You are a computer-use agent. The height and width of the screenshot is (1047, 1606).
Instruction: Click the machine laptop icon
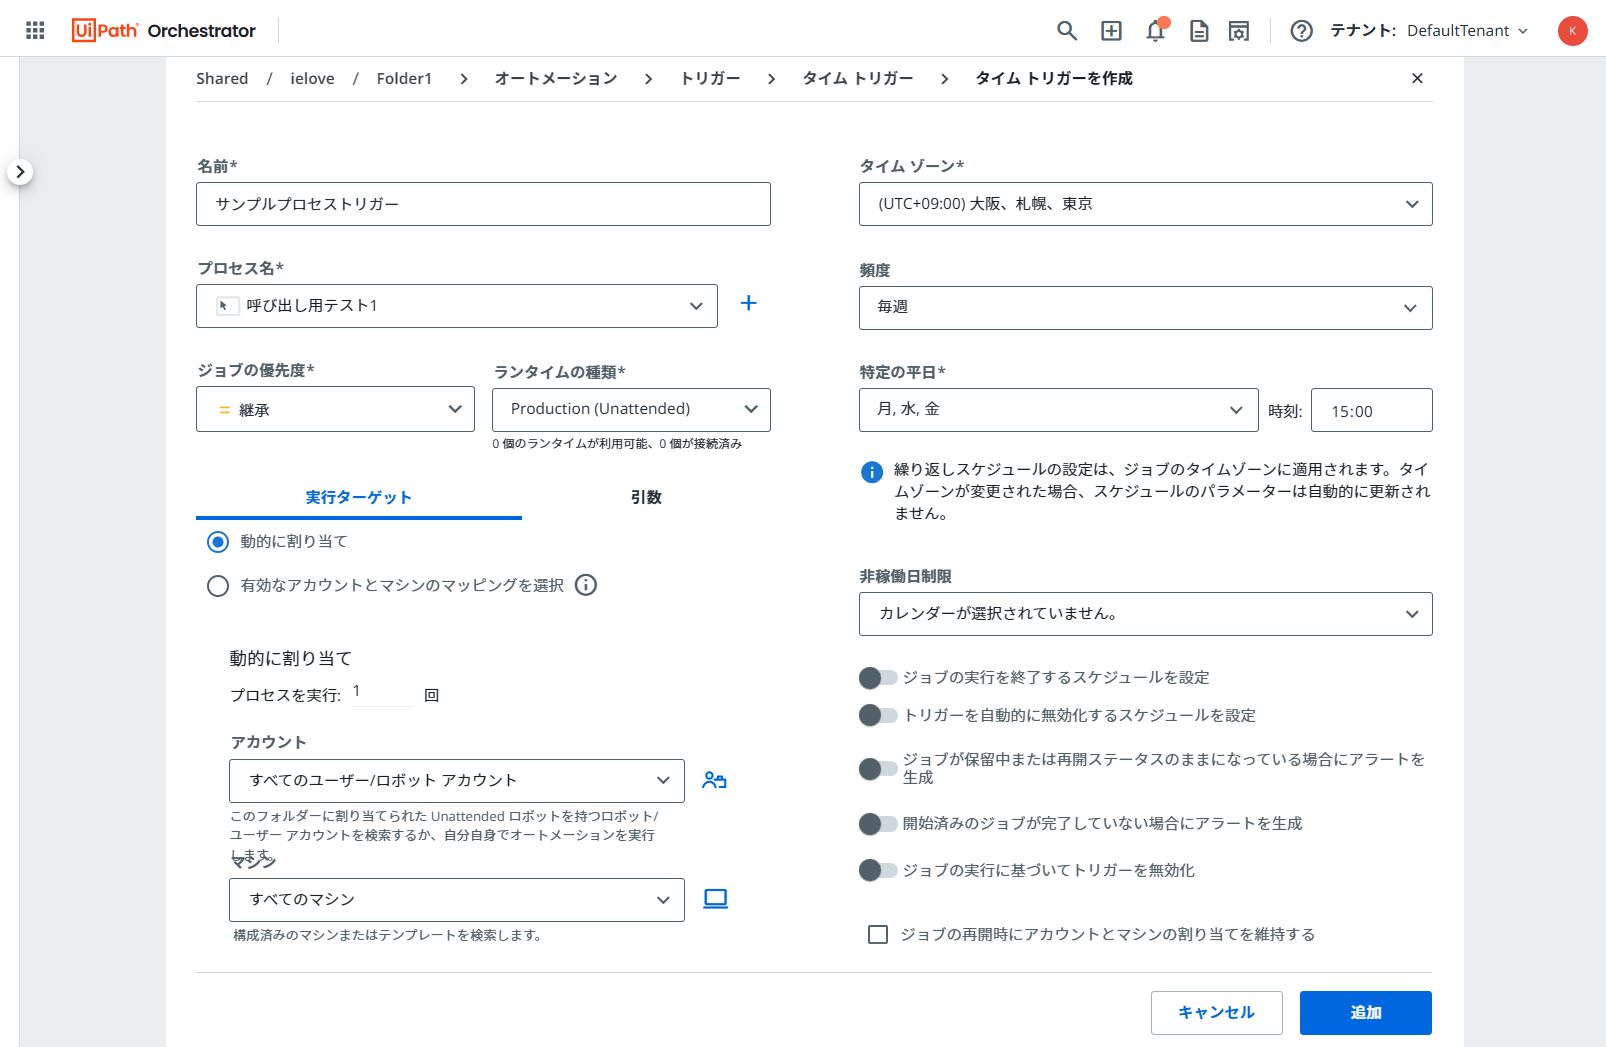pyautogui.click(x=715, y=899)
